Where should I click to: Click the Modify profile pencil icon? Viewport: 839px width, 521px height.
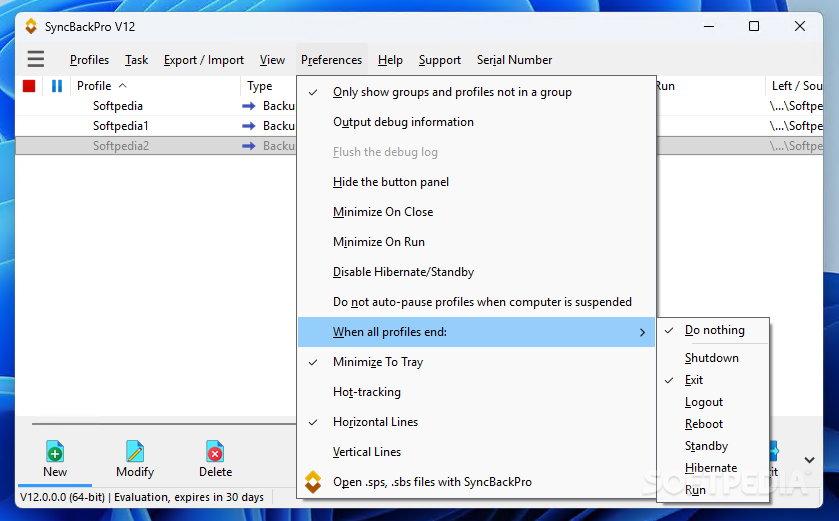[x=135, y=451]
